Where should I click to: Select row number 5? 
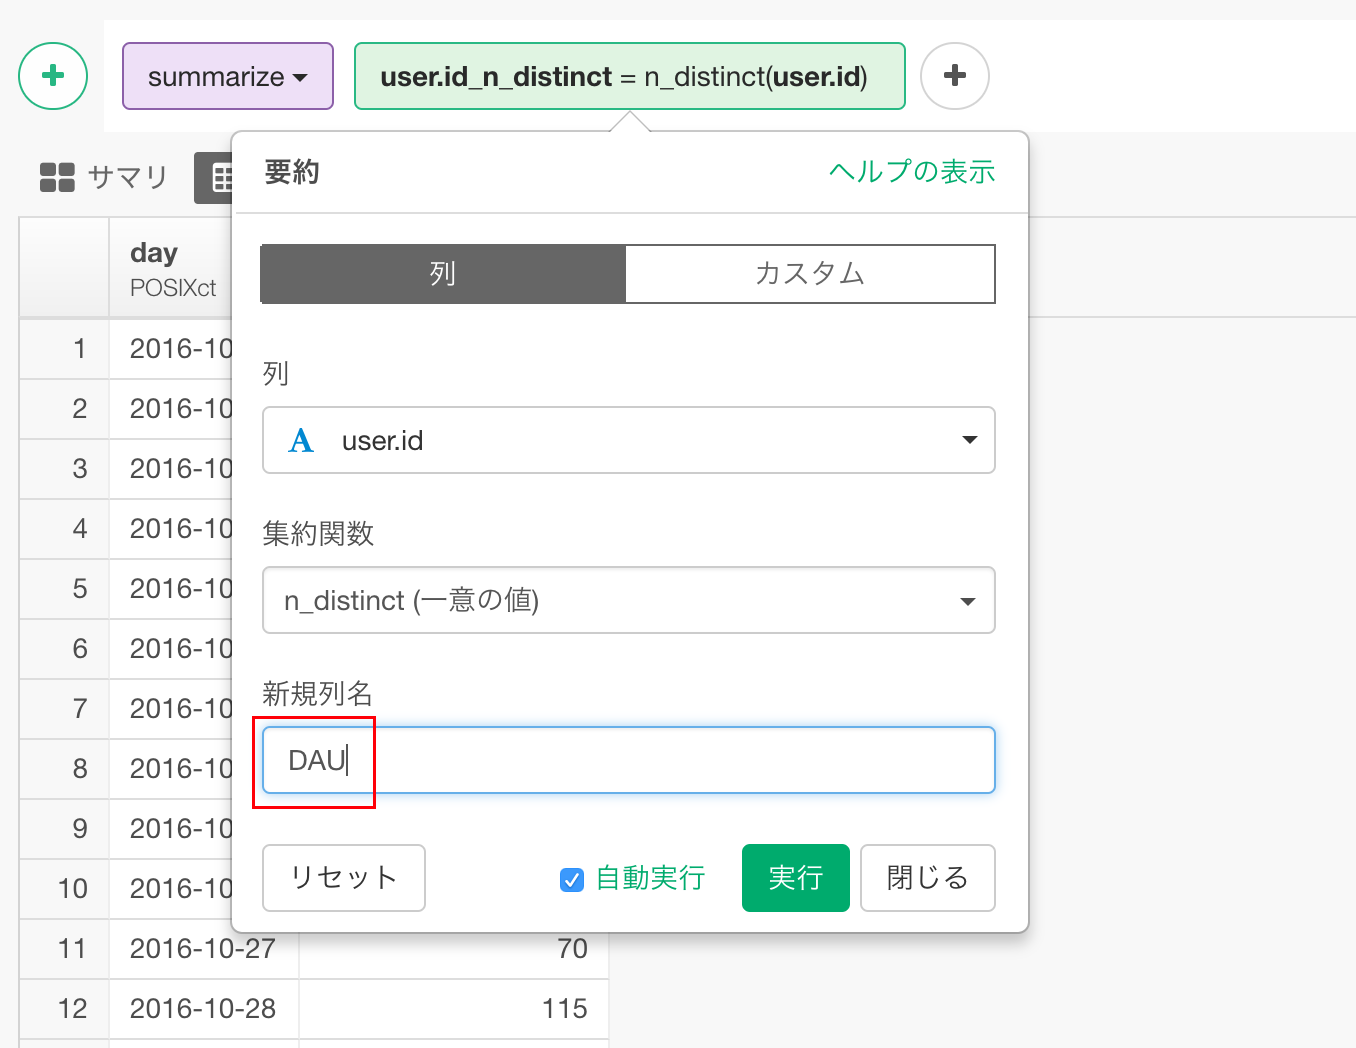click(64, 588)
